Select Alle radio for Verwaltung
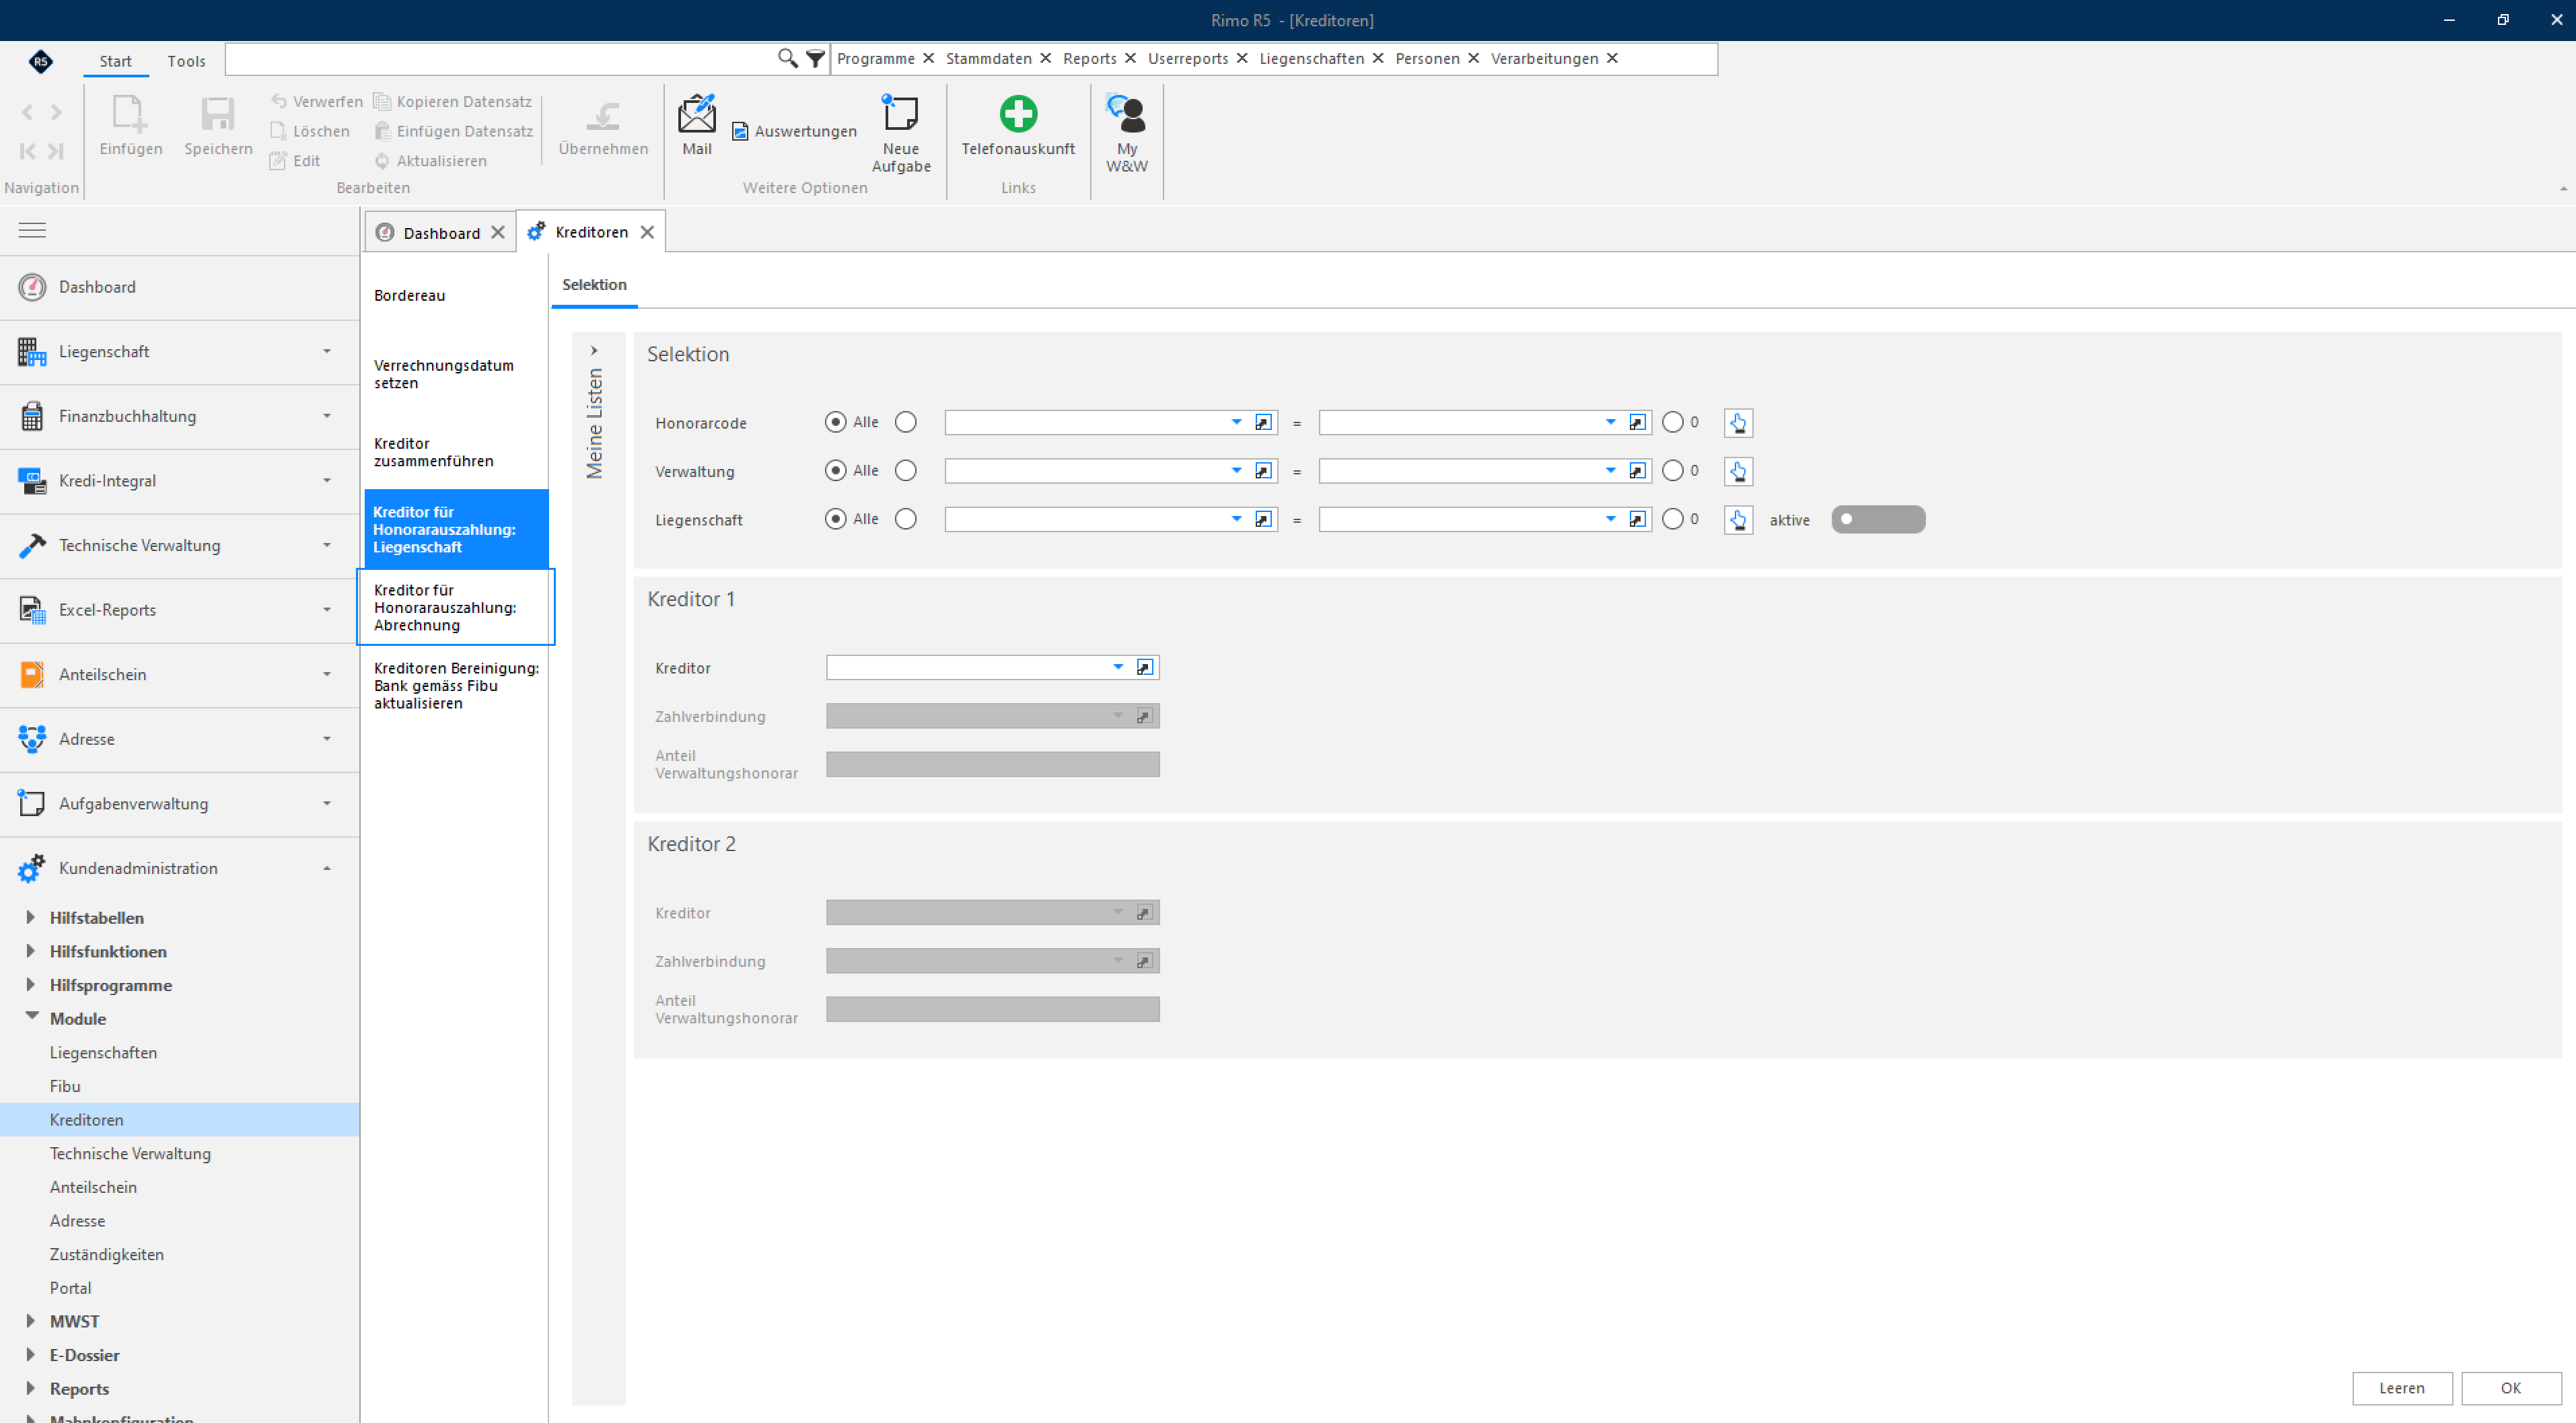2576x1423 pixels. click(835, 470)
